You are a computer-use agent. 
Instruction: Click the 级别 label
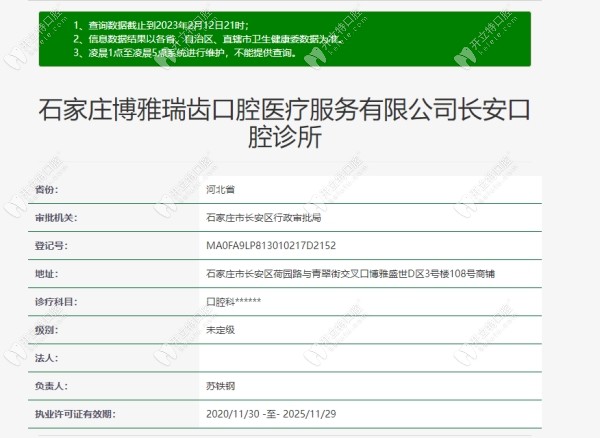coord(47,330)
